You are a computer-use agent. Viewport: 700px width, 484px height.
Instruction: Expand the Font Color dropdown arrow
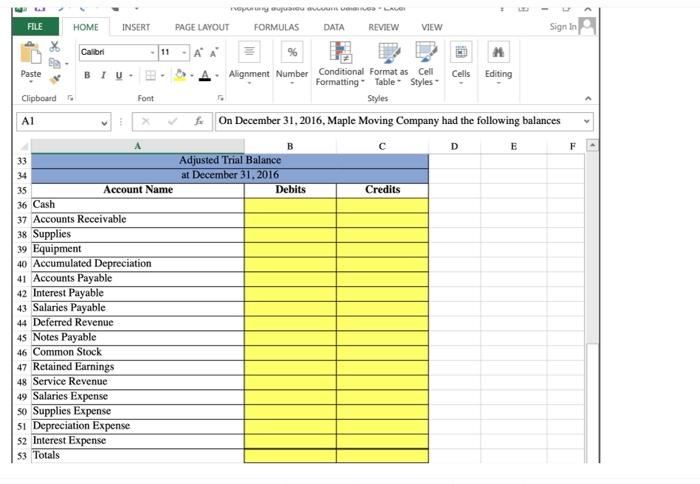coord(217,76)
